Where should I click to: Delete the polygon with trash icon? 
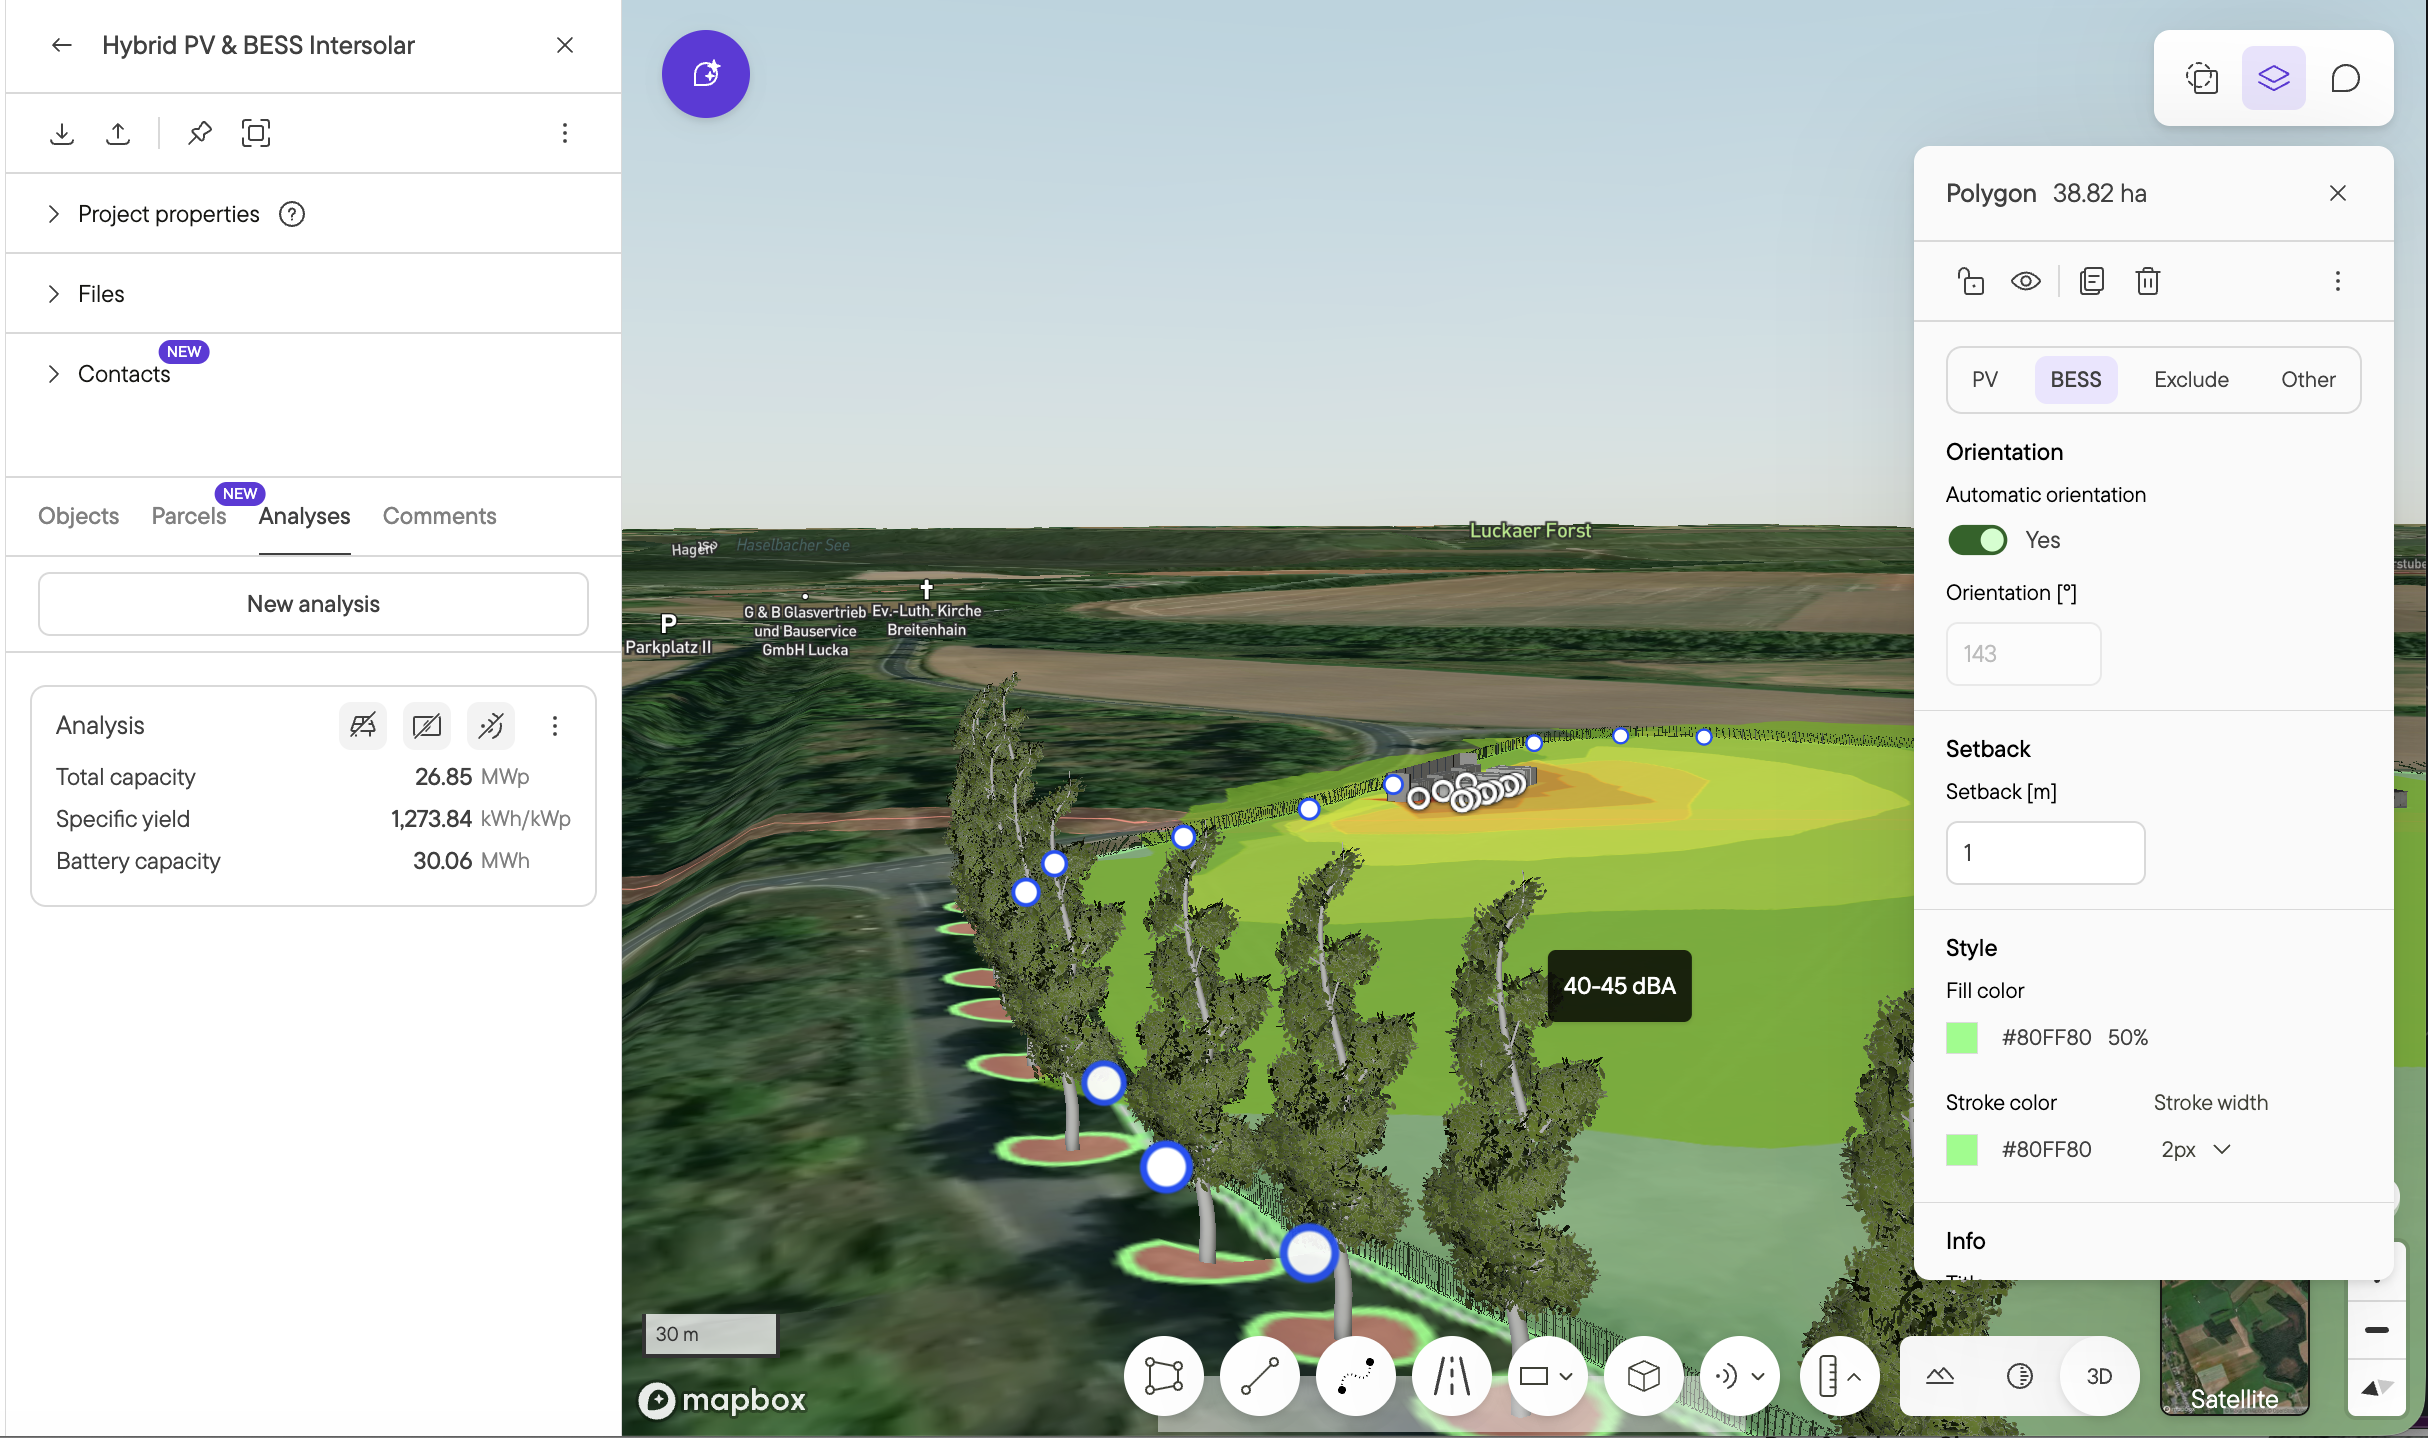click(2148, 281)
